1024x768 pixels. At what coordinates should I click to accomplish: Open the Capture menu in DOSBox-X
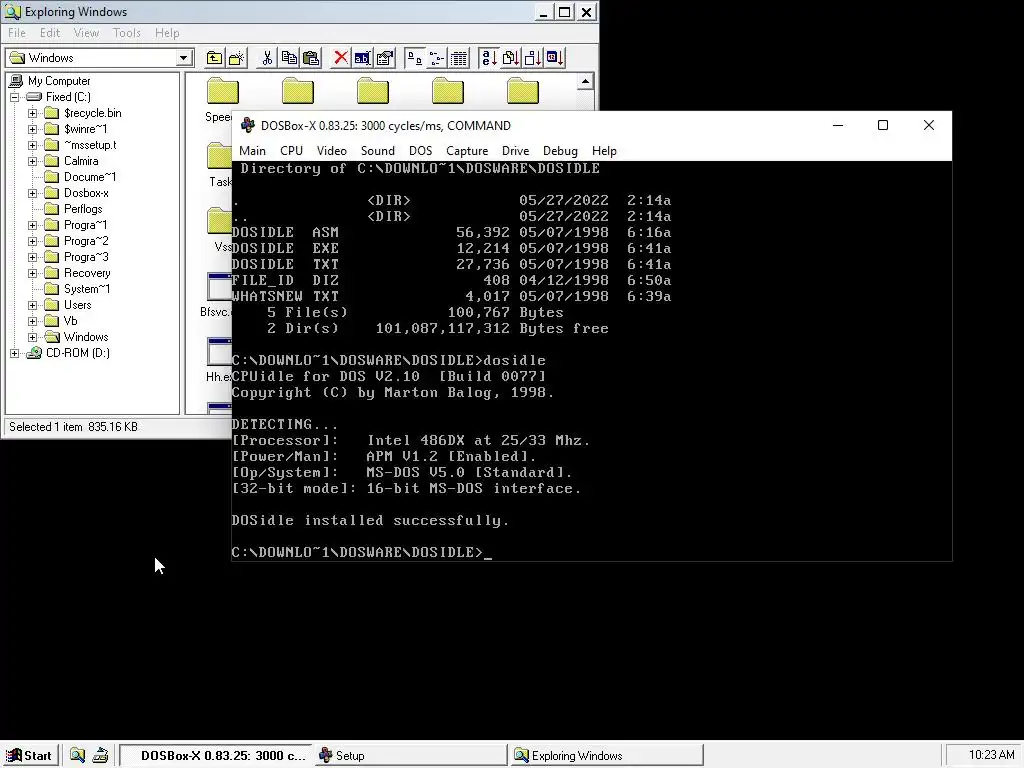pyautogui.click(x=467, y=151)
